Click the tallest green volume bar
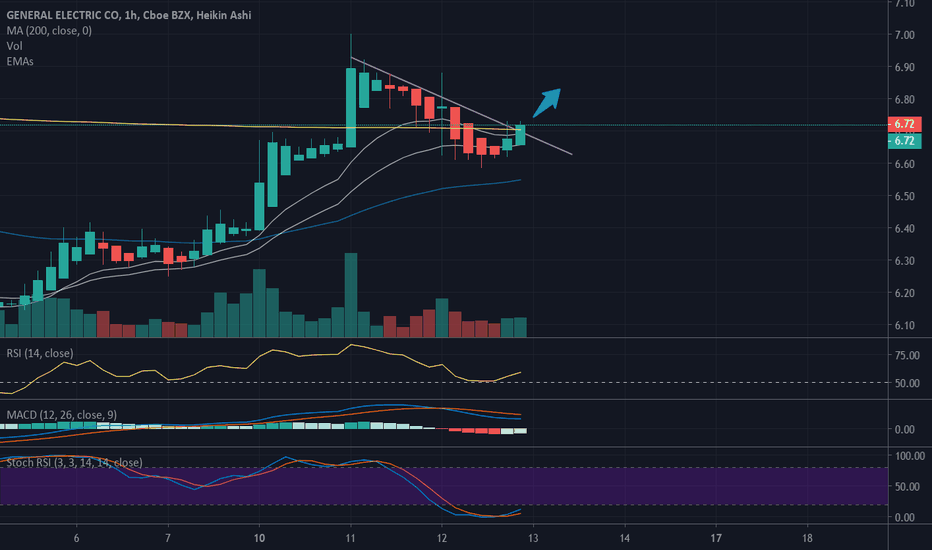Image resolution: width=932 pixels, height=550 pixels. pyautogui.click(x=351, y=295)
